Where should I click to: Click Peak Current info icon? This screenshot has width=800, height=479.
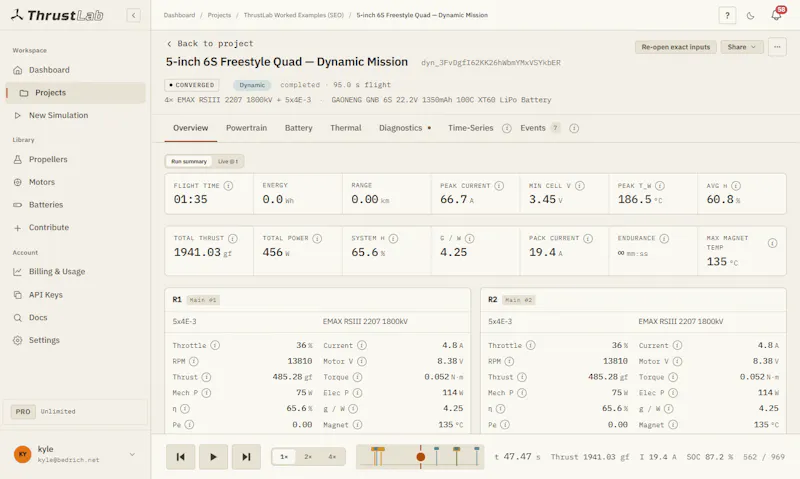coord(499,186)
